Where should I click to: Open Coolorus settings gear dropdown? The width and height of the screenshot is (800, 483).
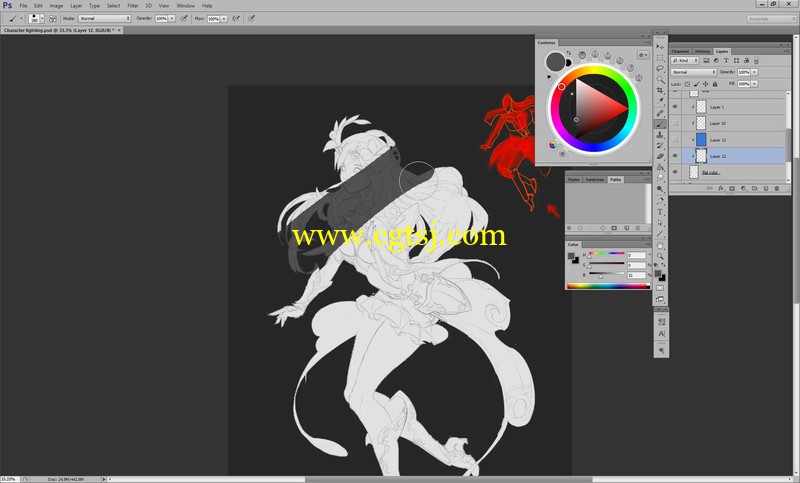click(x=643, y=55)
